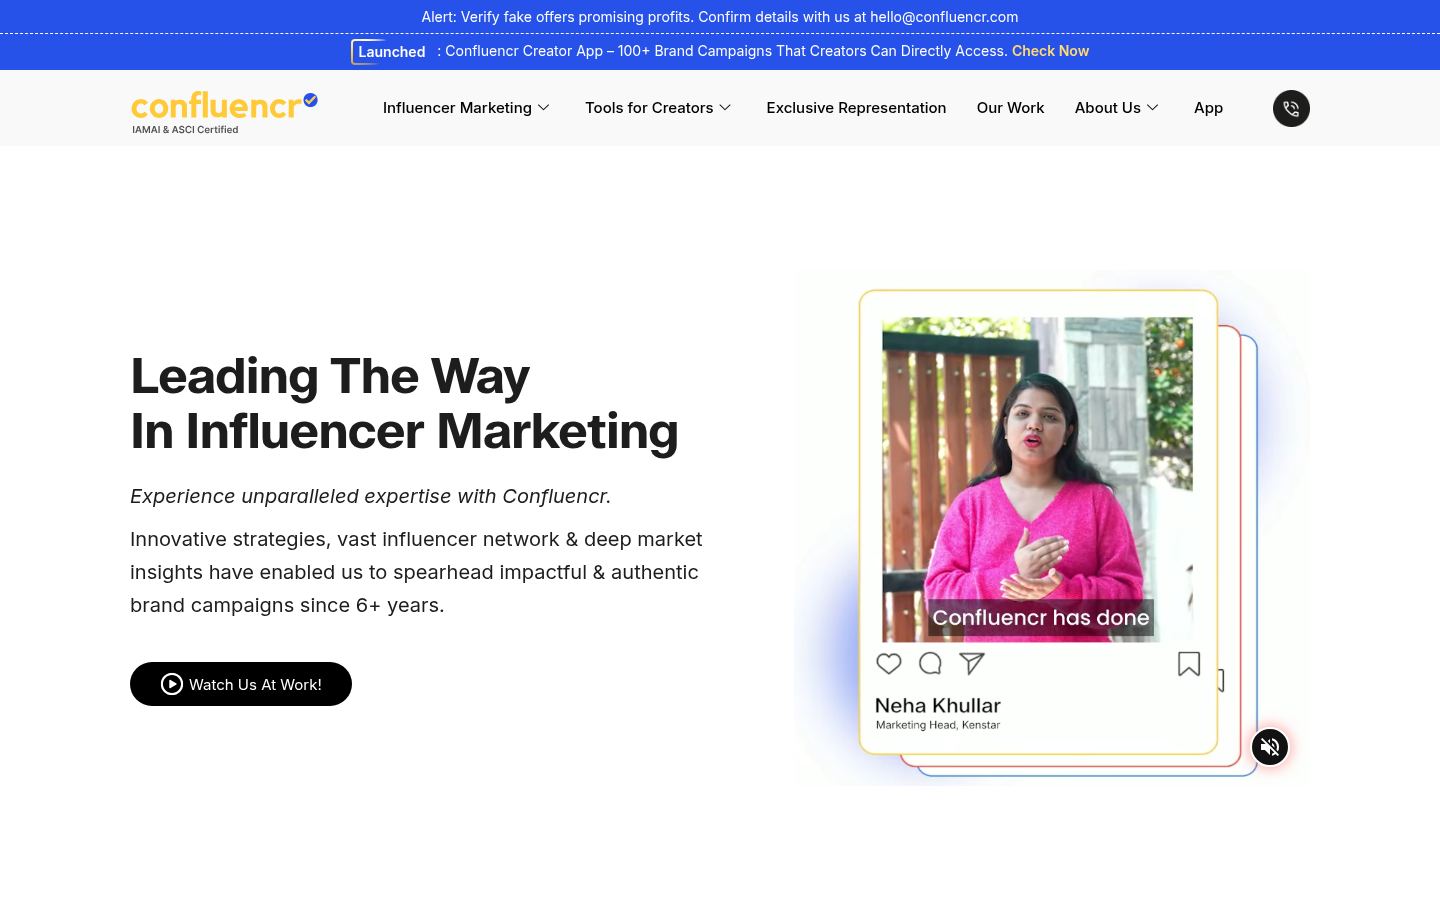Click play icon in Watch Us At Work
This screenshot has height=900, width=1440.
[172, 684]
